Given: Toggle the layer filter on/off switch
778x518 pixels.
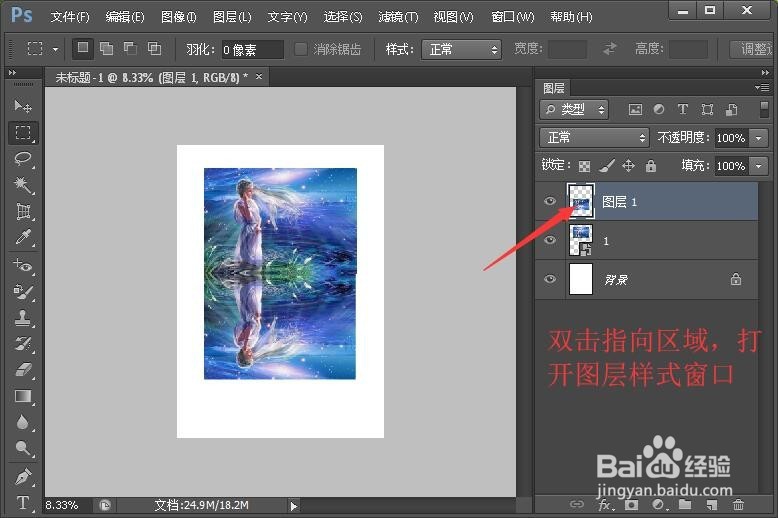Looking at the screenshot, I should pos(764,110).
